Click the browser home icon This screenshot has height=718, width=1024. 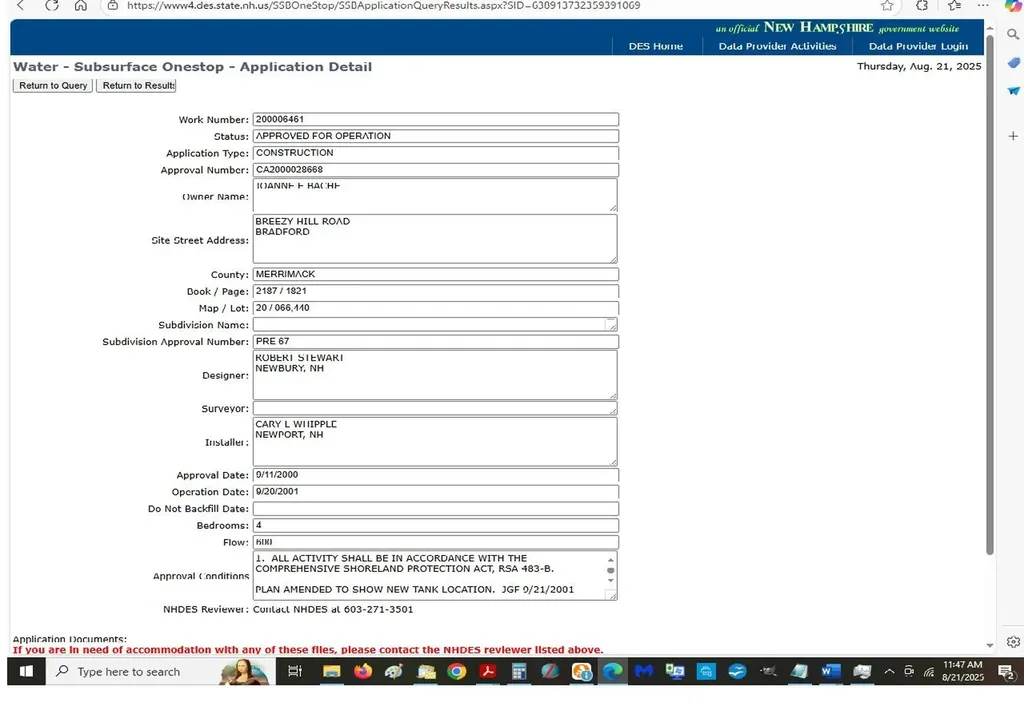(81, 6)
